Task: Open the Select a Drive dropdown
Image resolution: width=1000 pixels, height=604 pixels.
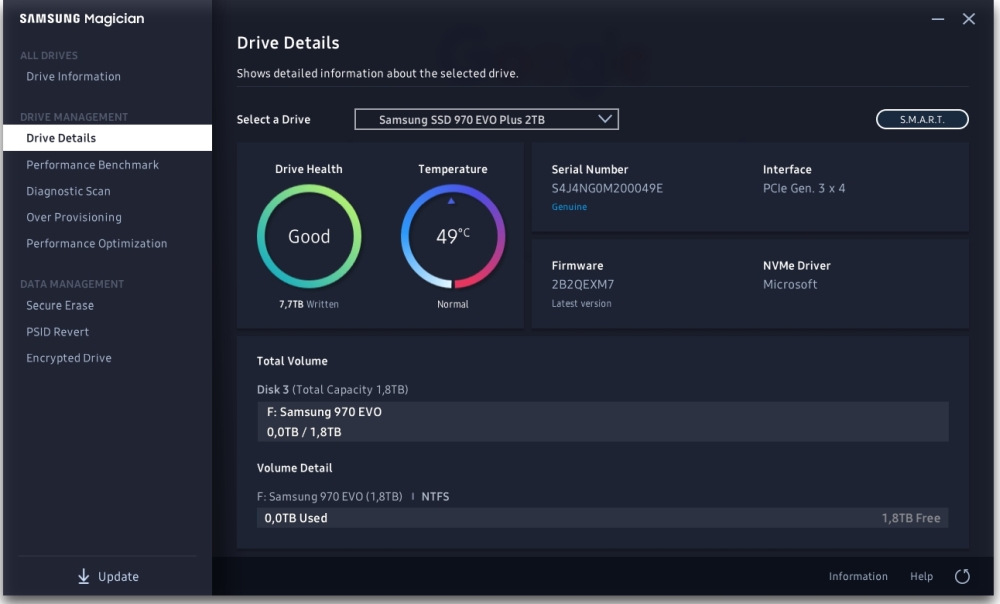Action: point(486,120)
